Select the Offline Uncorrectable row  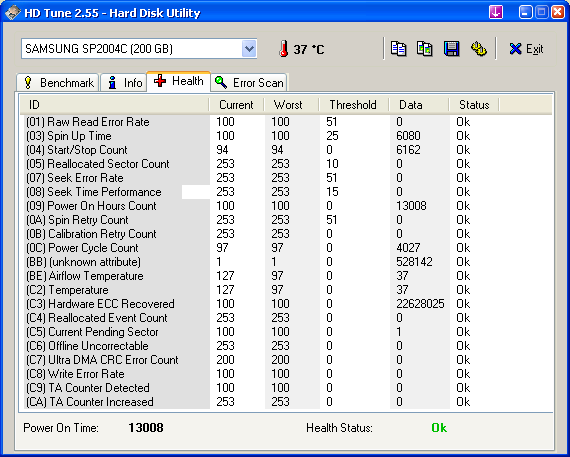(286, 346)
